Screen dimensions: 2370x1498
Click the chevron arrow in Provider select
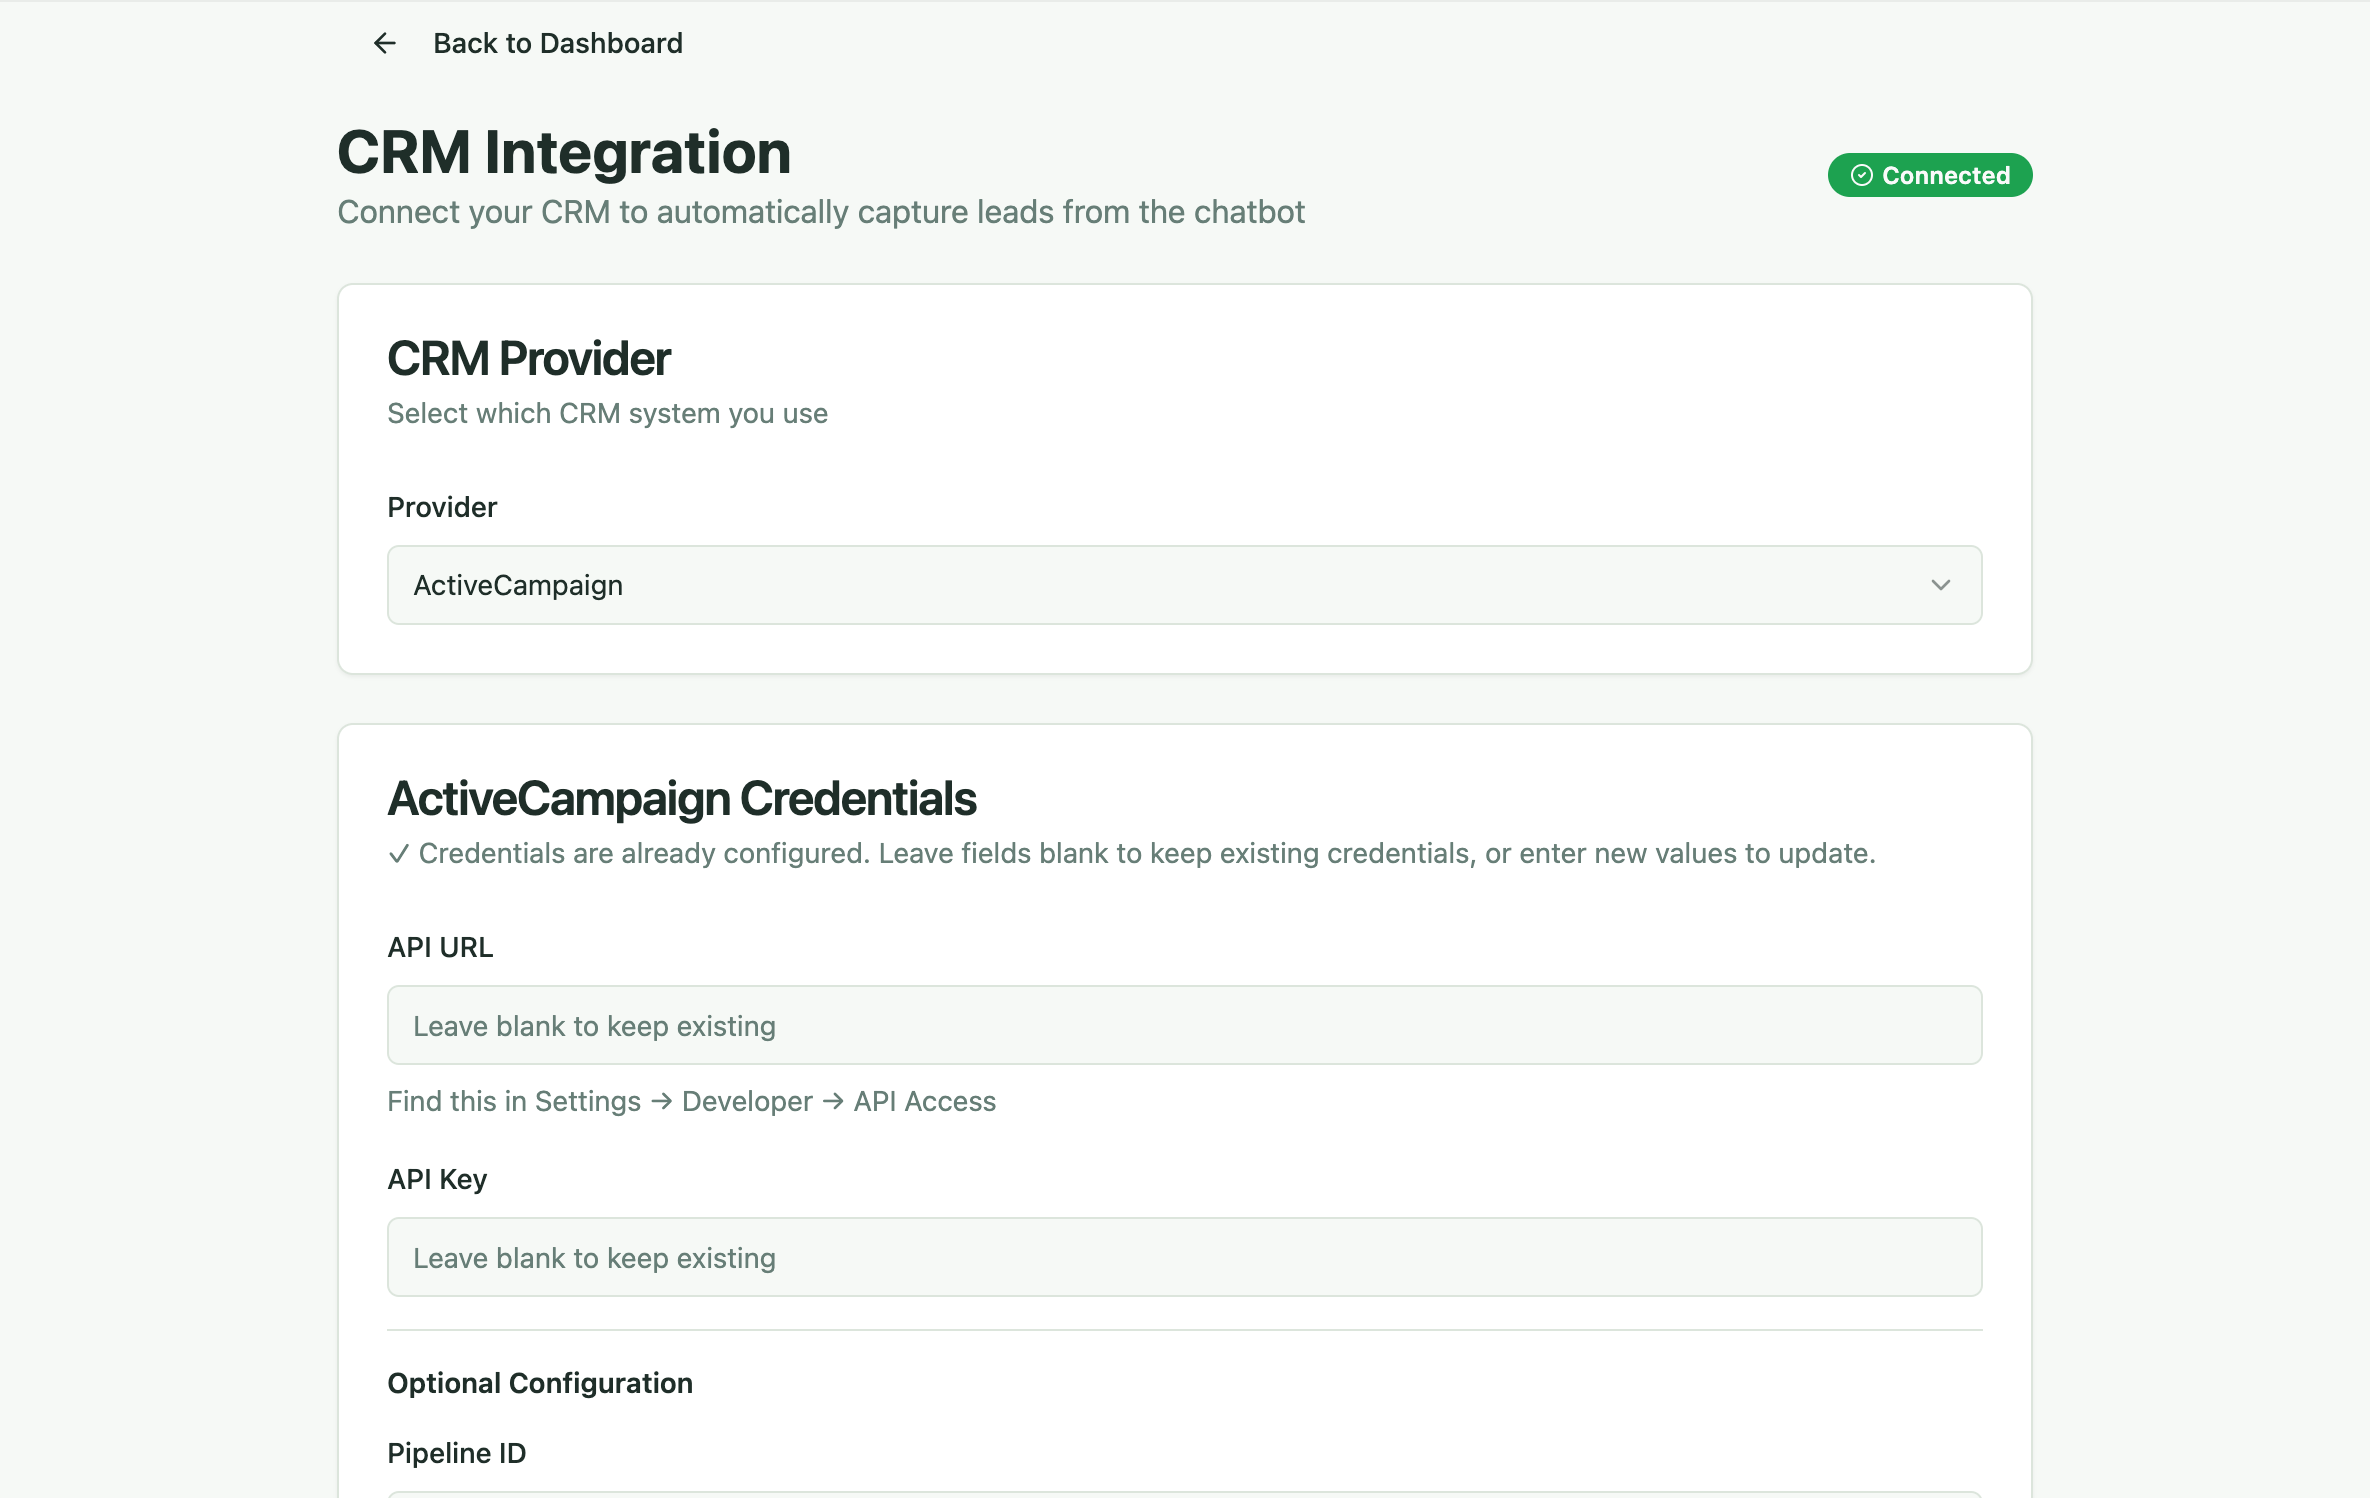(1940, 585)
